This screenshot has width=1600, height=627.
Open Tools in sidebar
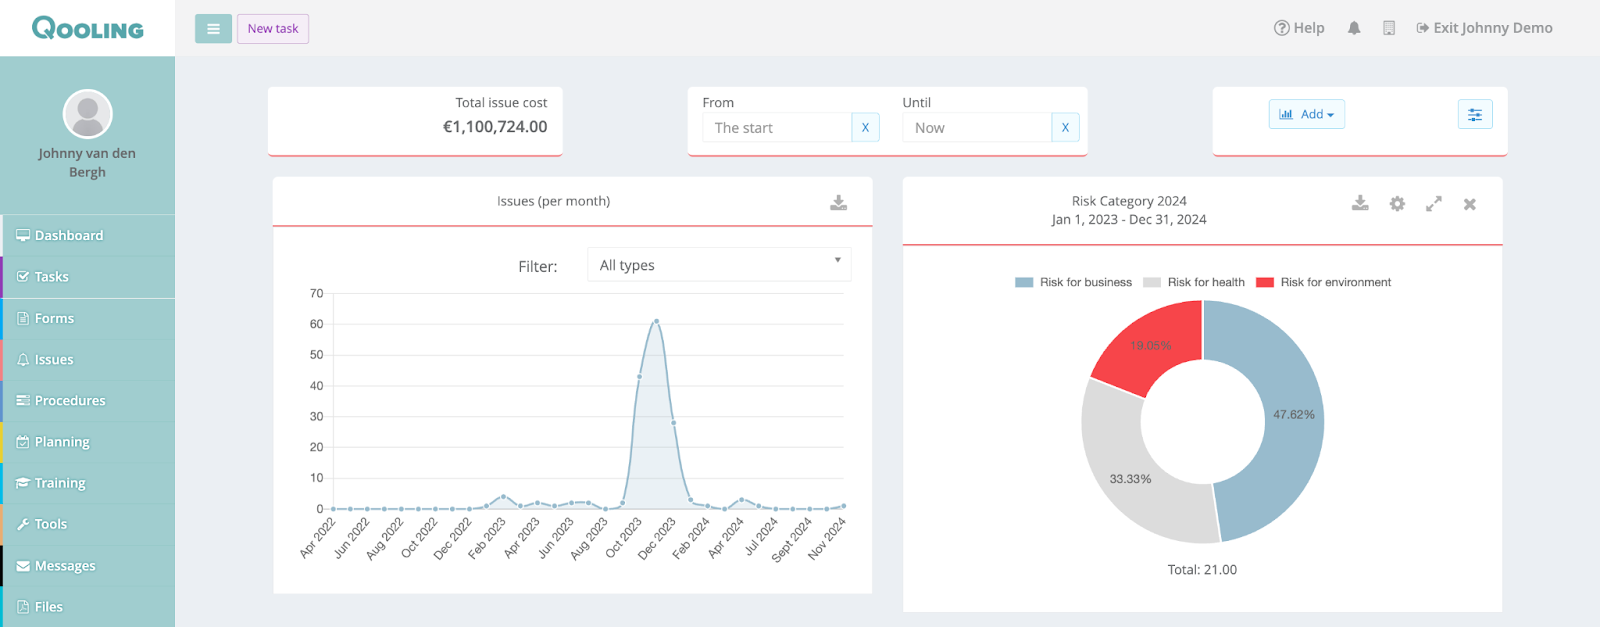pos(88,524)
